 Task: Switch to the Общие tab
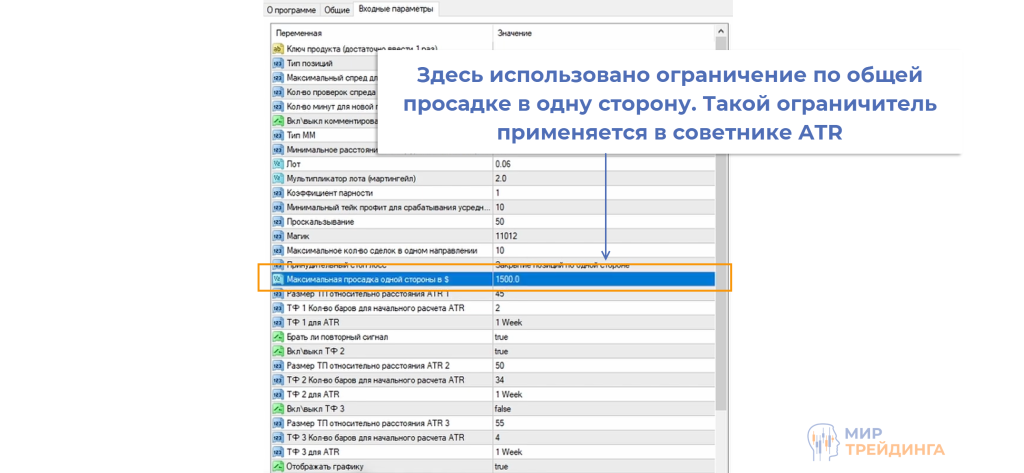tap(337, 10)
